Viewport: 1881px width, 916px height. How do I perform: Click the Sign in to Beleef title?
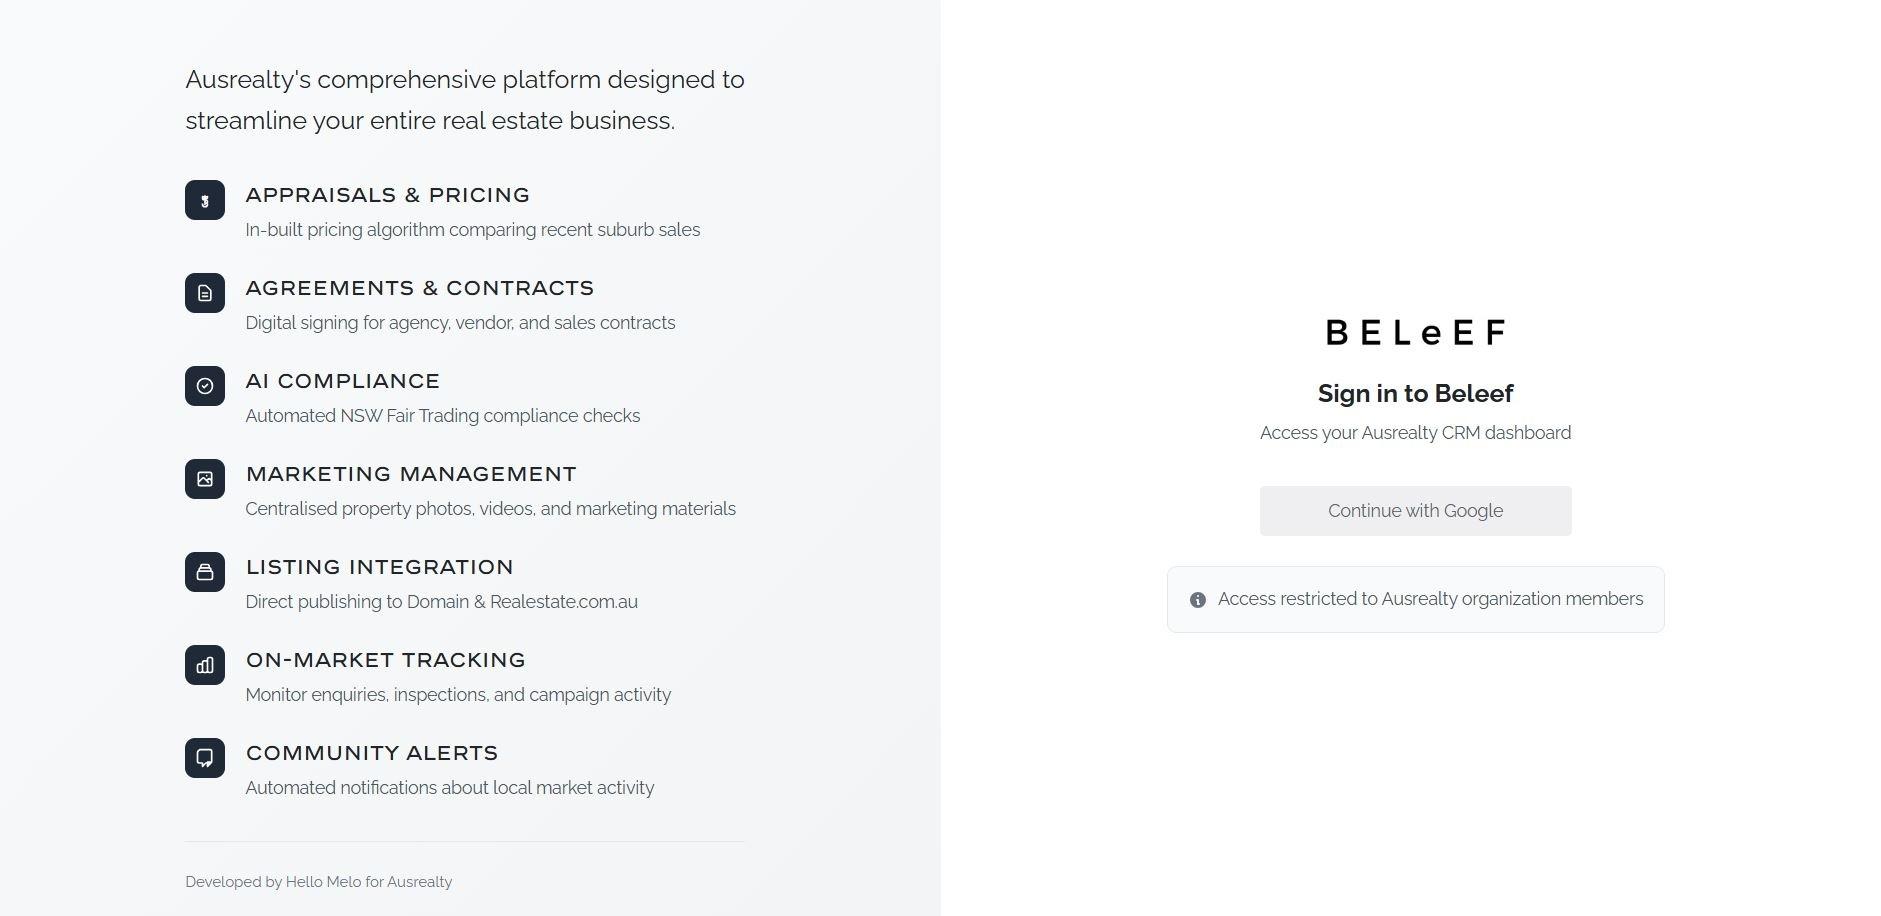[x=1415, y=394]
